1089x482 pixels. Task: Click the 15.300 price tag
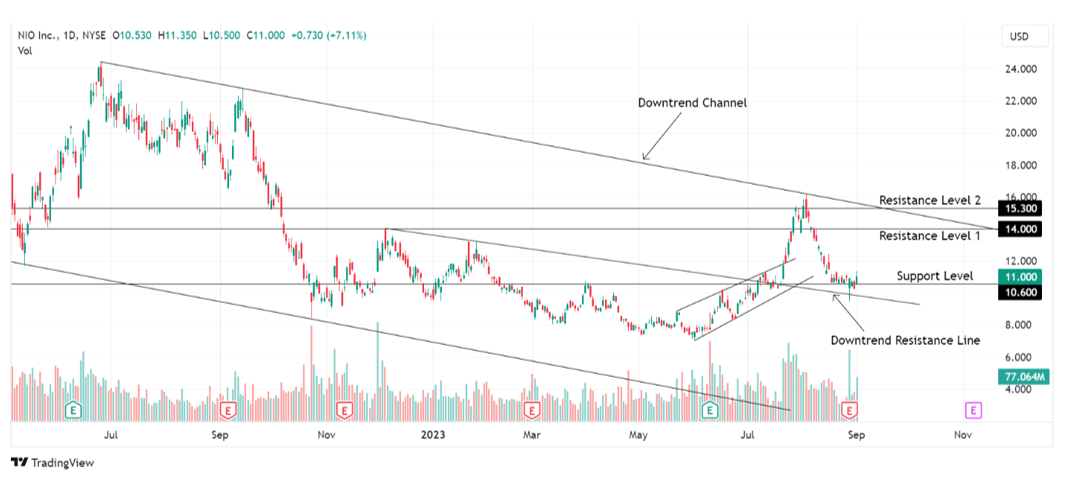(x=1022, y=208)
